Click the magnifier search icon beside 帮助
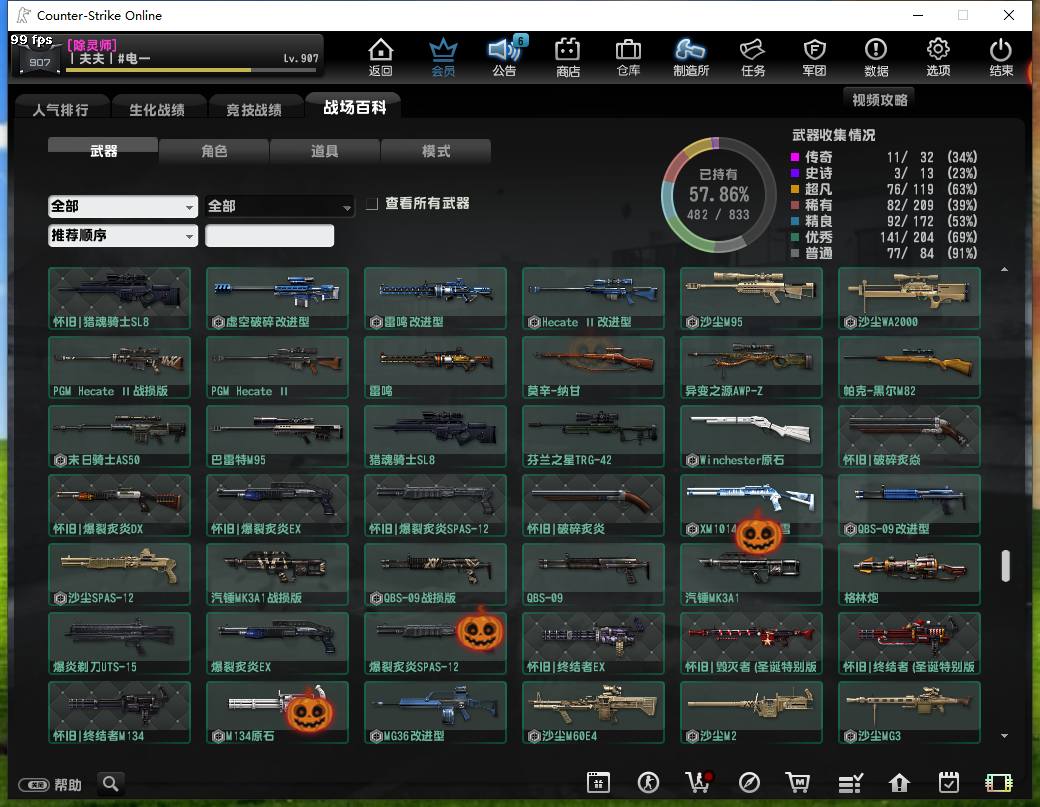 point(111,784)
